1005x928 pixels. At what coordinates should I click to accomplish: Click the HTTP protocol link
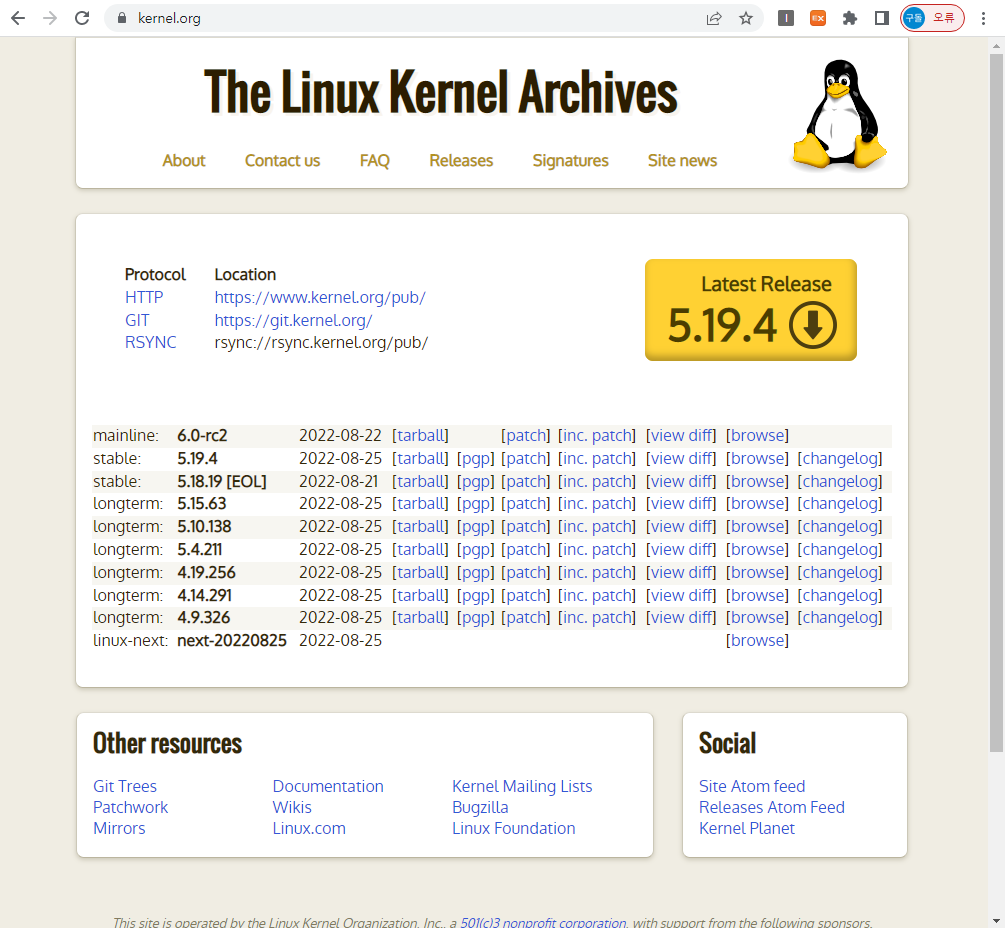[144, 297]
